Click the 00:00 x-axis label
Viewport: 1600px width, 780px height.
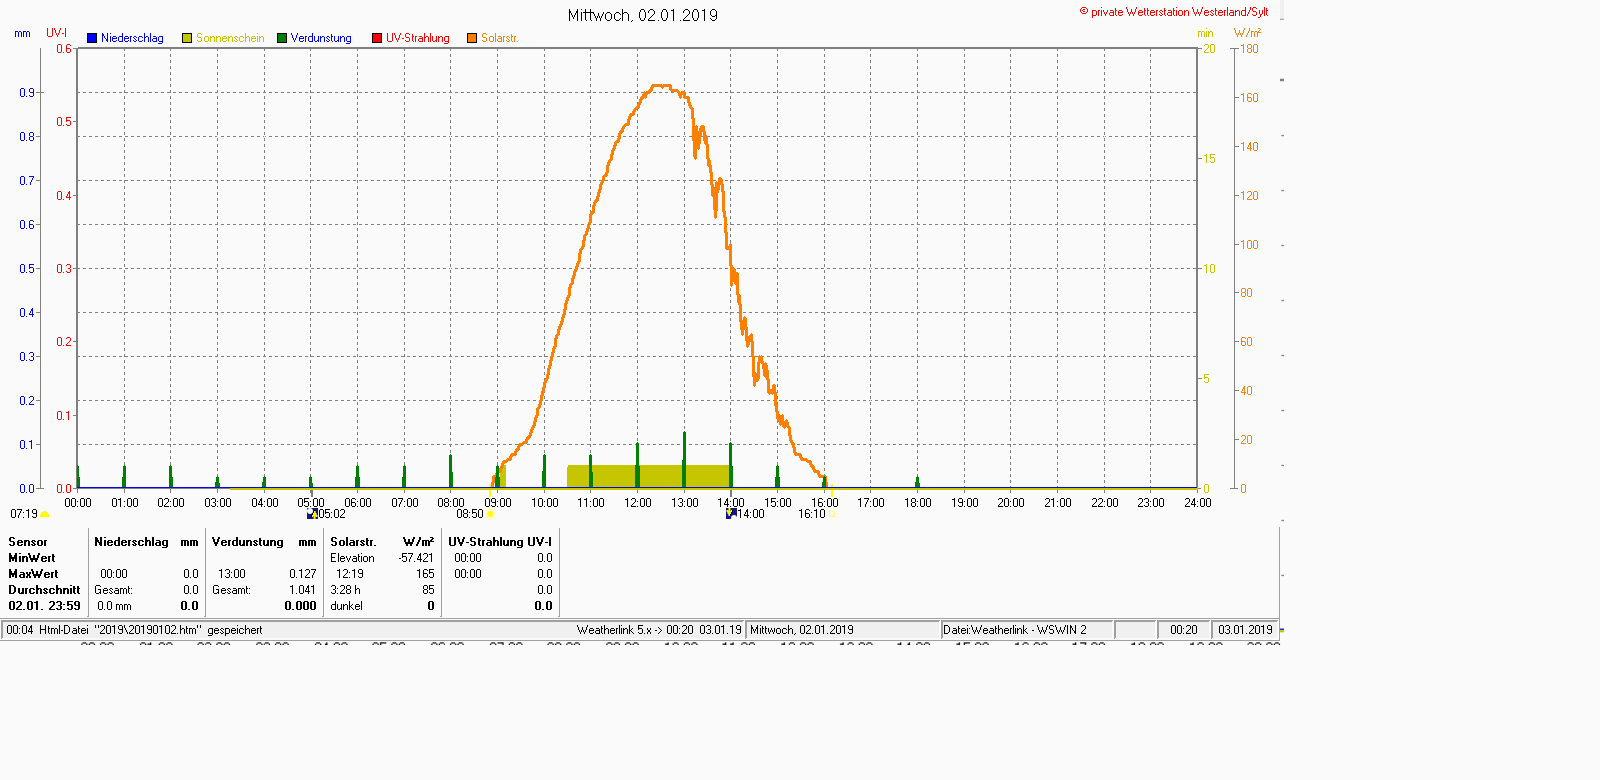78,503
